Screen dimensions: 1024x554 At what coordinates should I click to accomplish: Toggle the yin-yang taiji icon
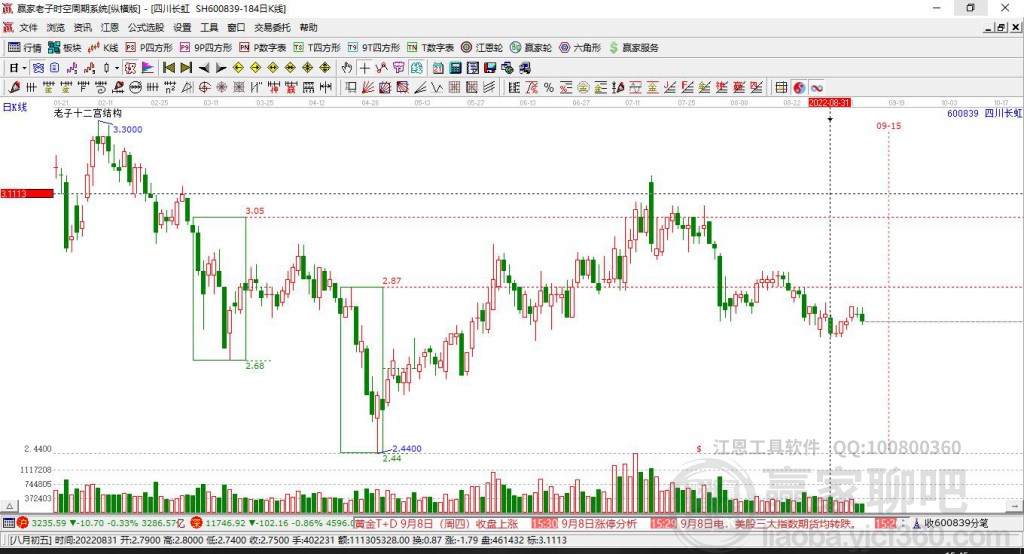click(x=799, y=88)
